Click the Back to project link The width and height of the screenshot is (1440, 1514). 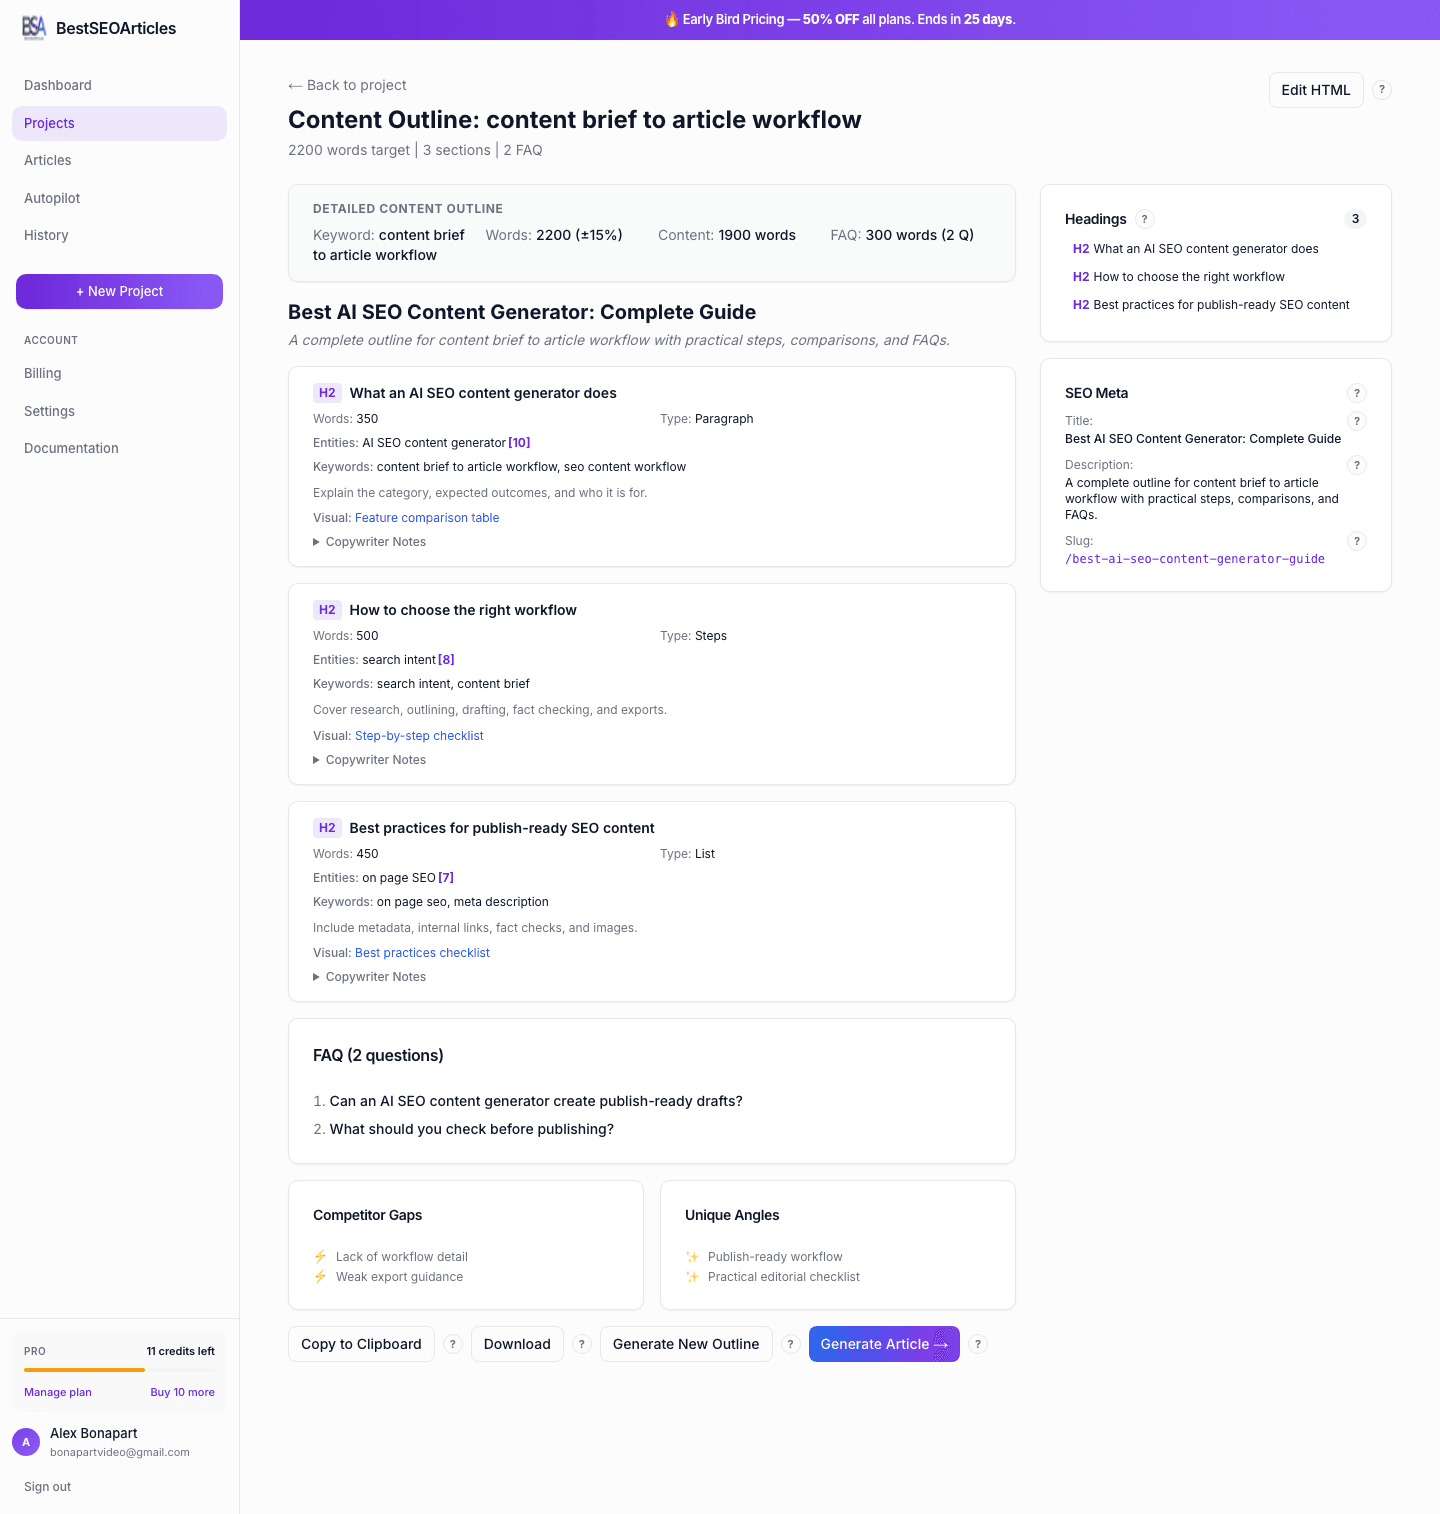347,85
